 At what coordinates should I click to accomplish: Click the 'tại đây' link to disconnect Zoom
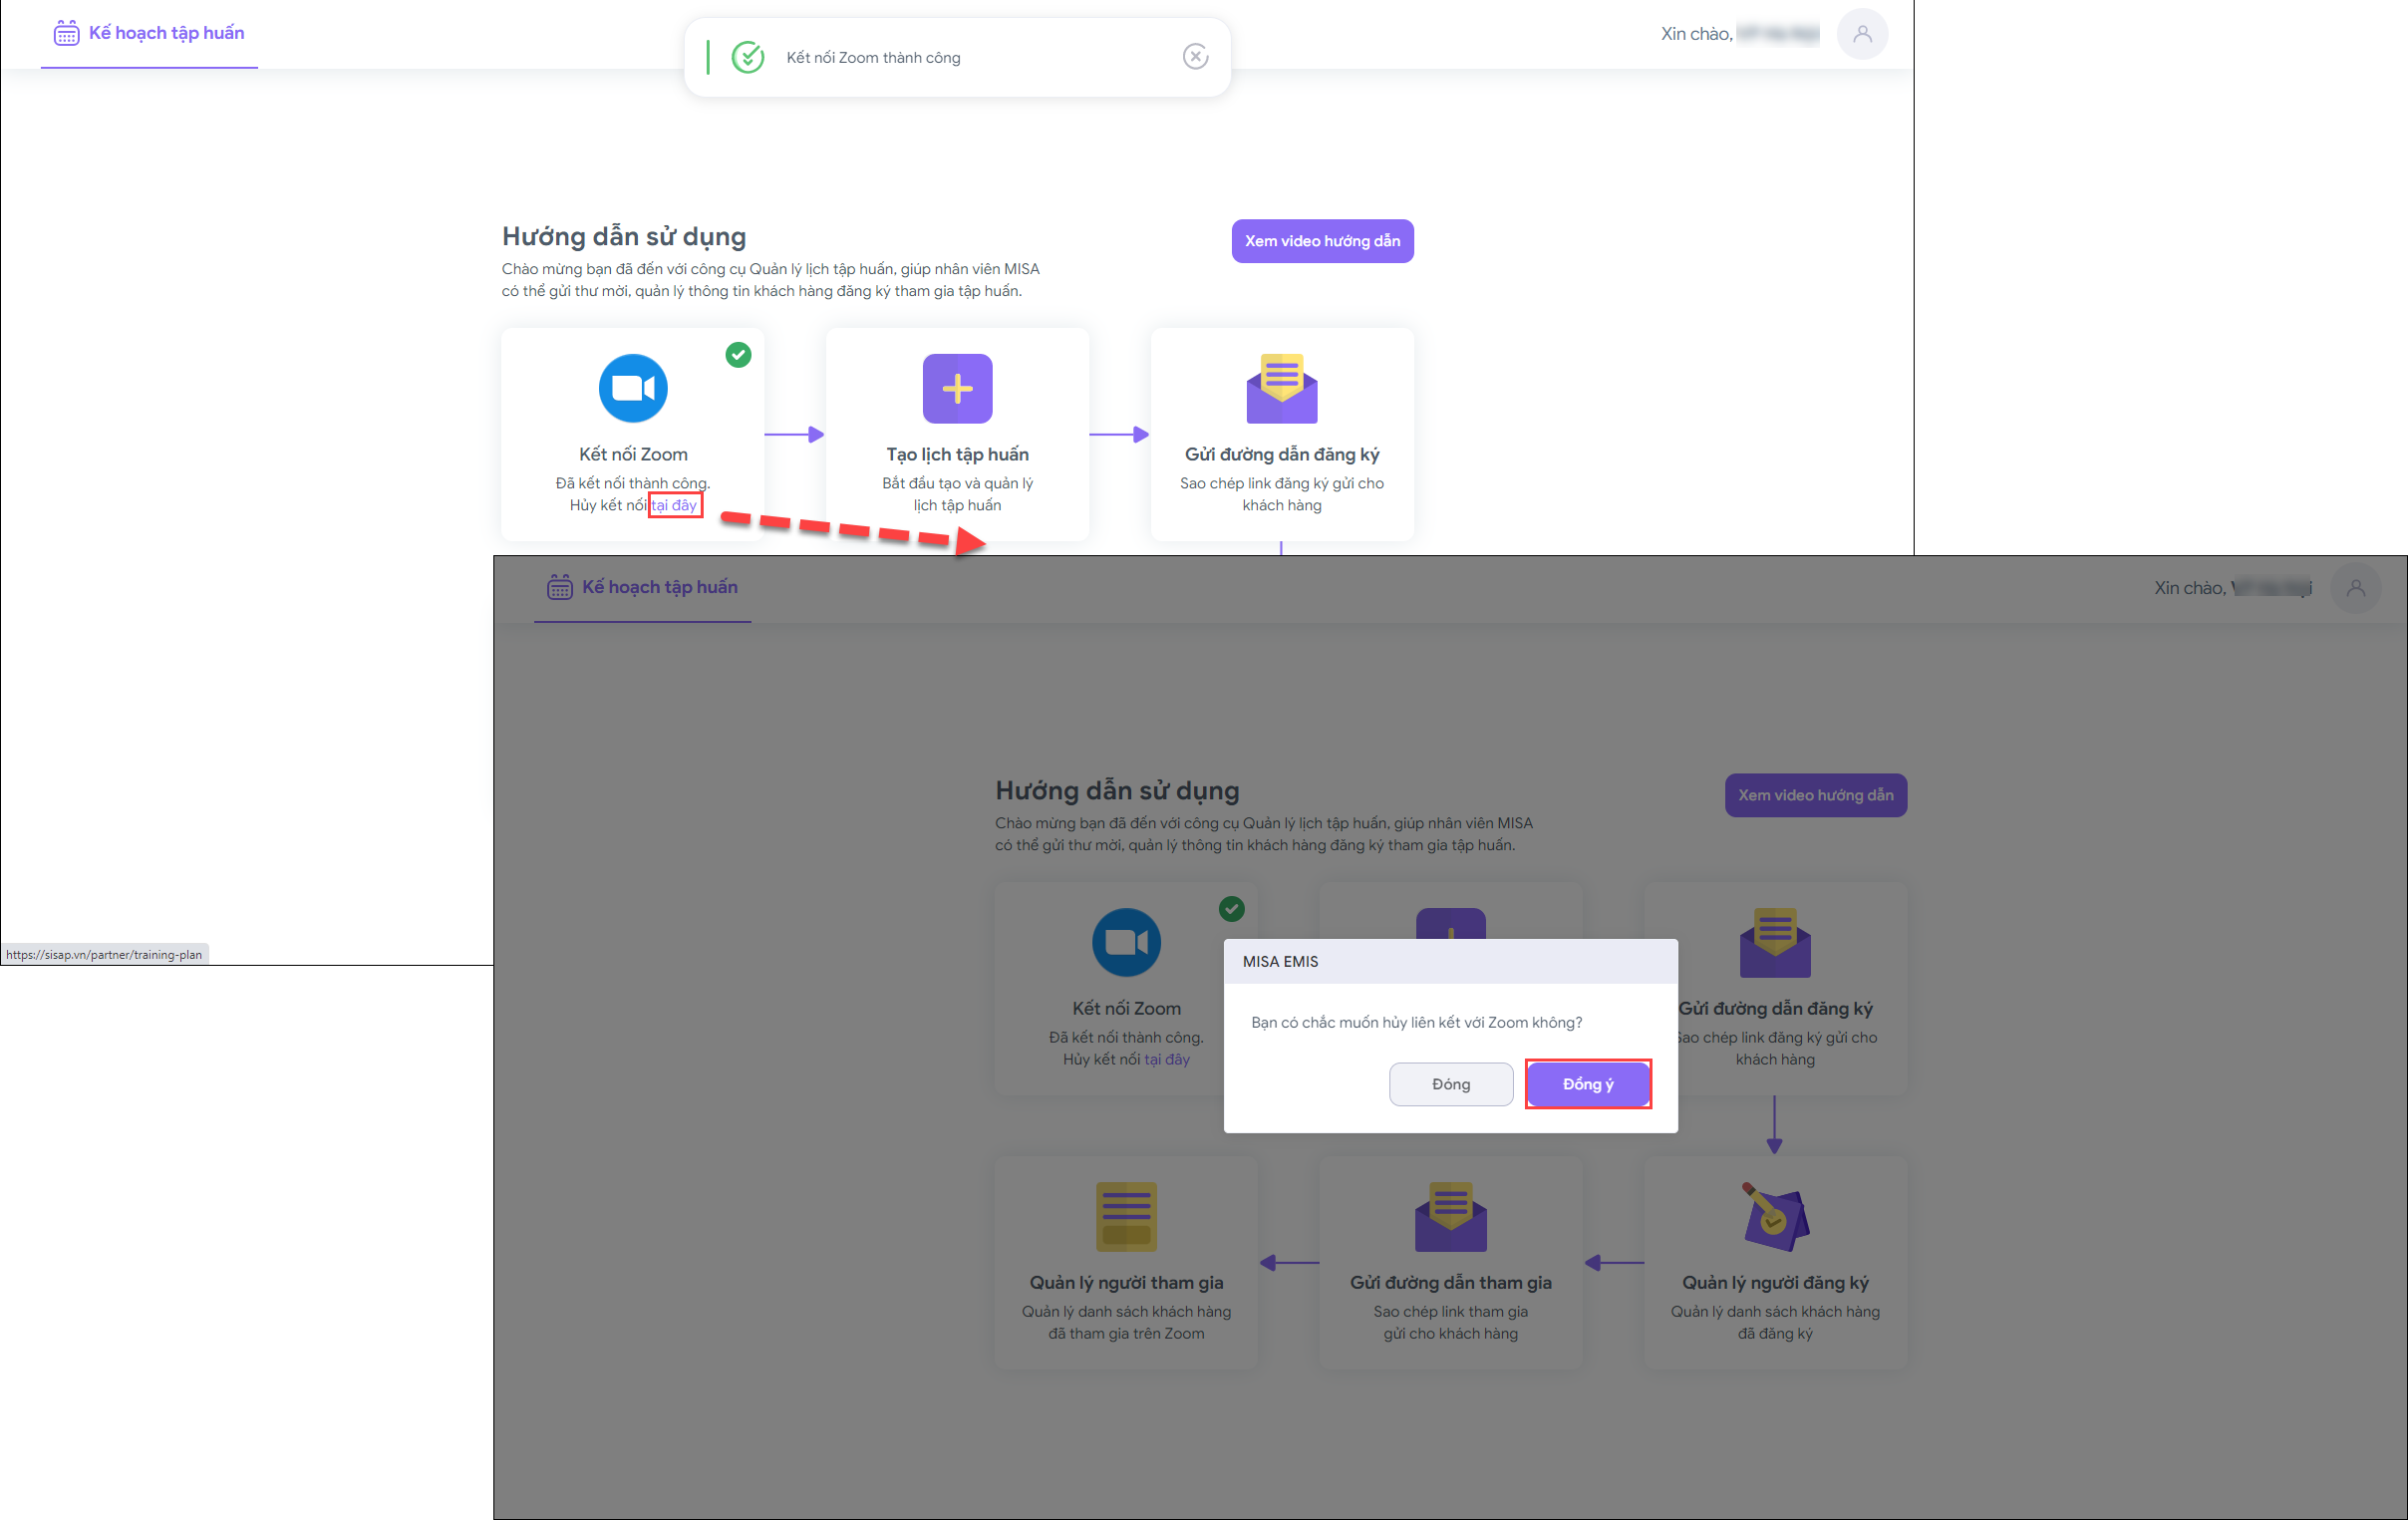pos(675,505)
